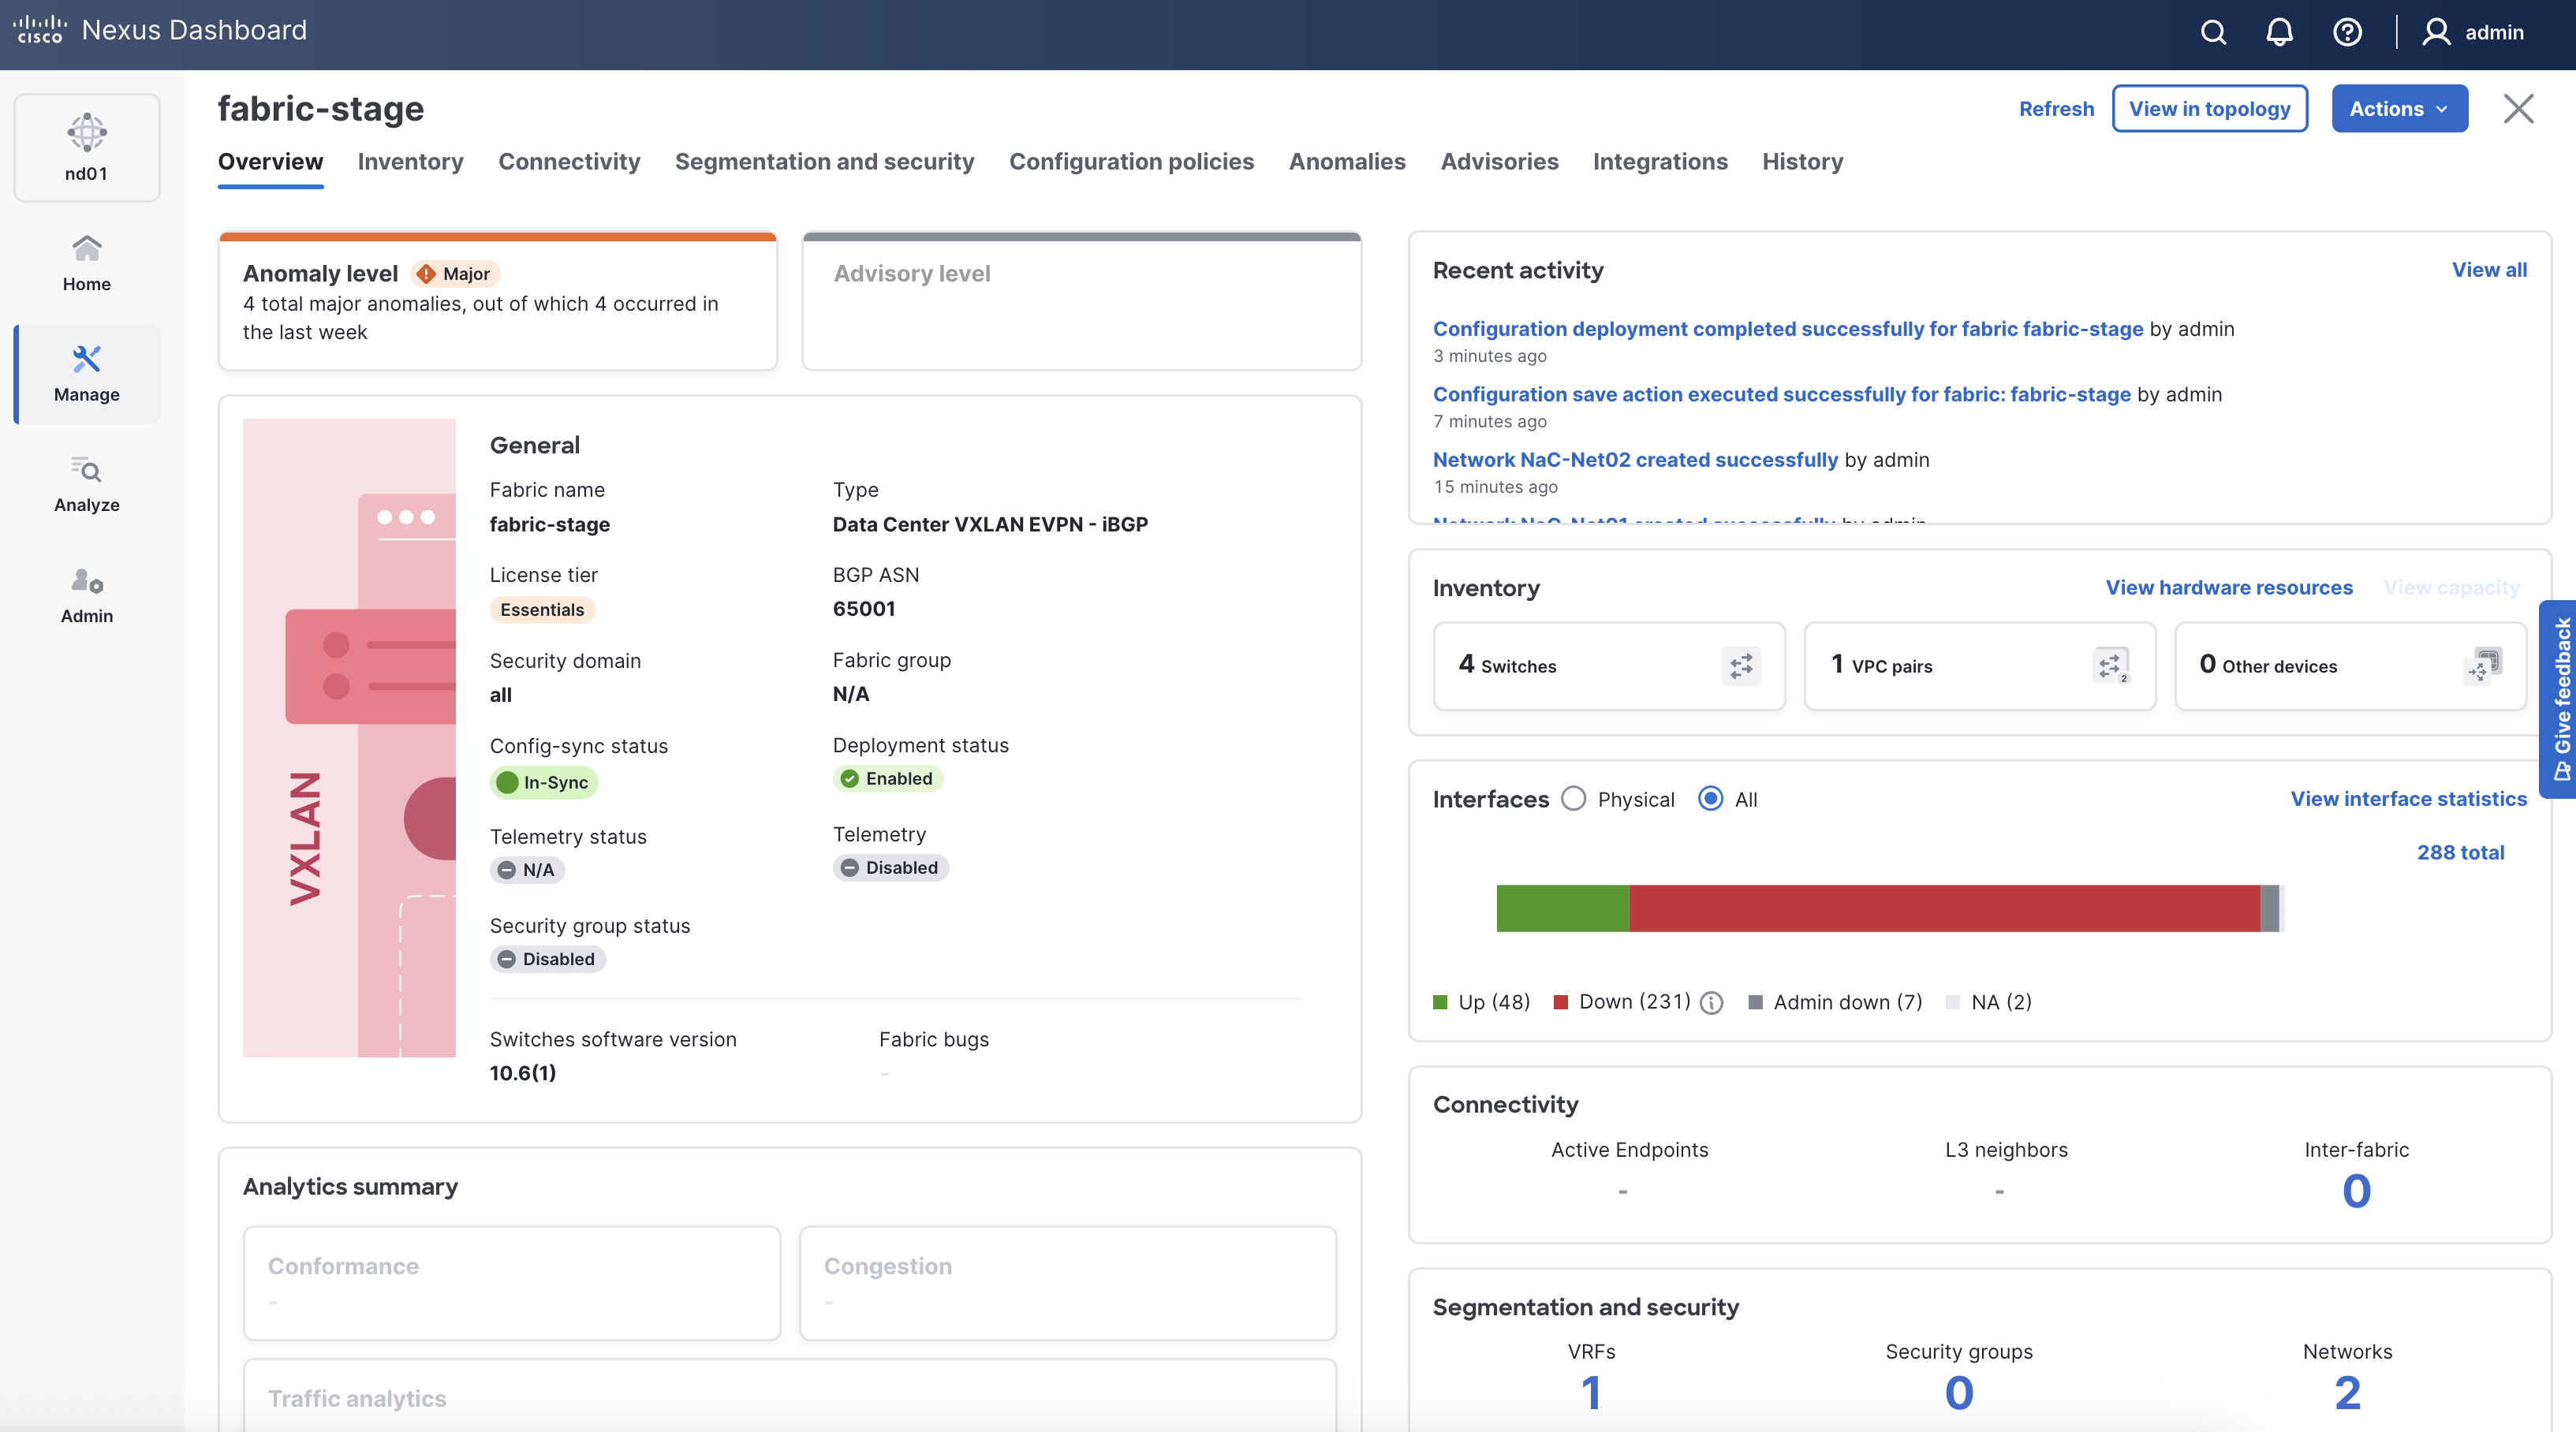
Task: Click the red Down segment of interfaces bar
Action: 1943,908
